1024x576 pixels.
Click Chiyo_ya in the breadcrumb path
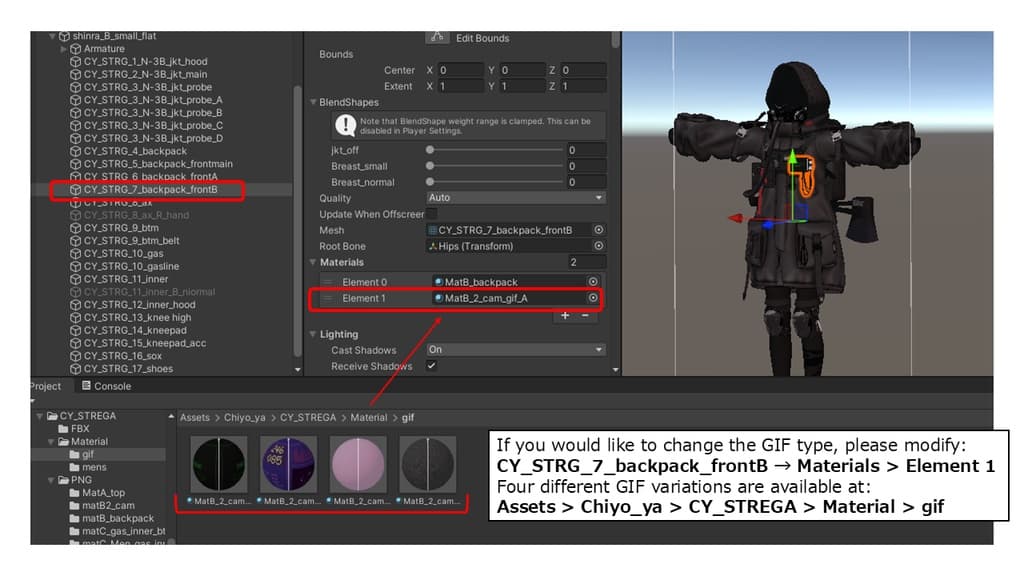[244, 417]
